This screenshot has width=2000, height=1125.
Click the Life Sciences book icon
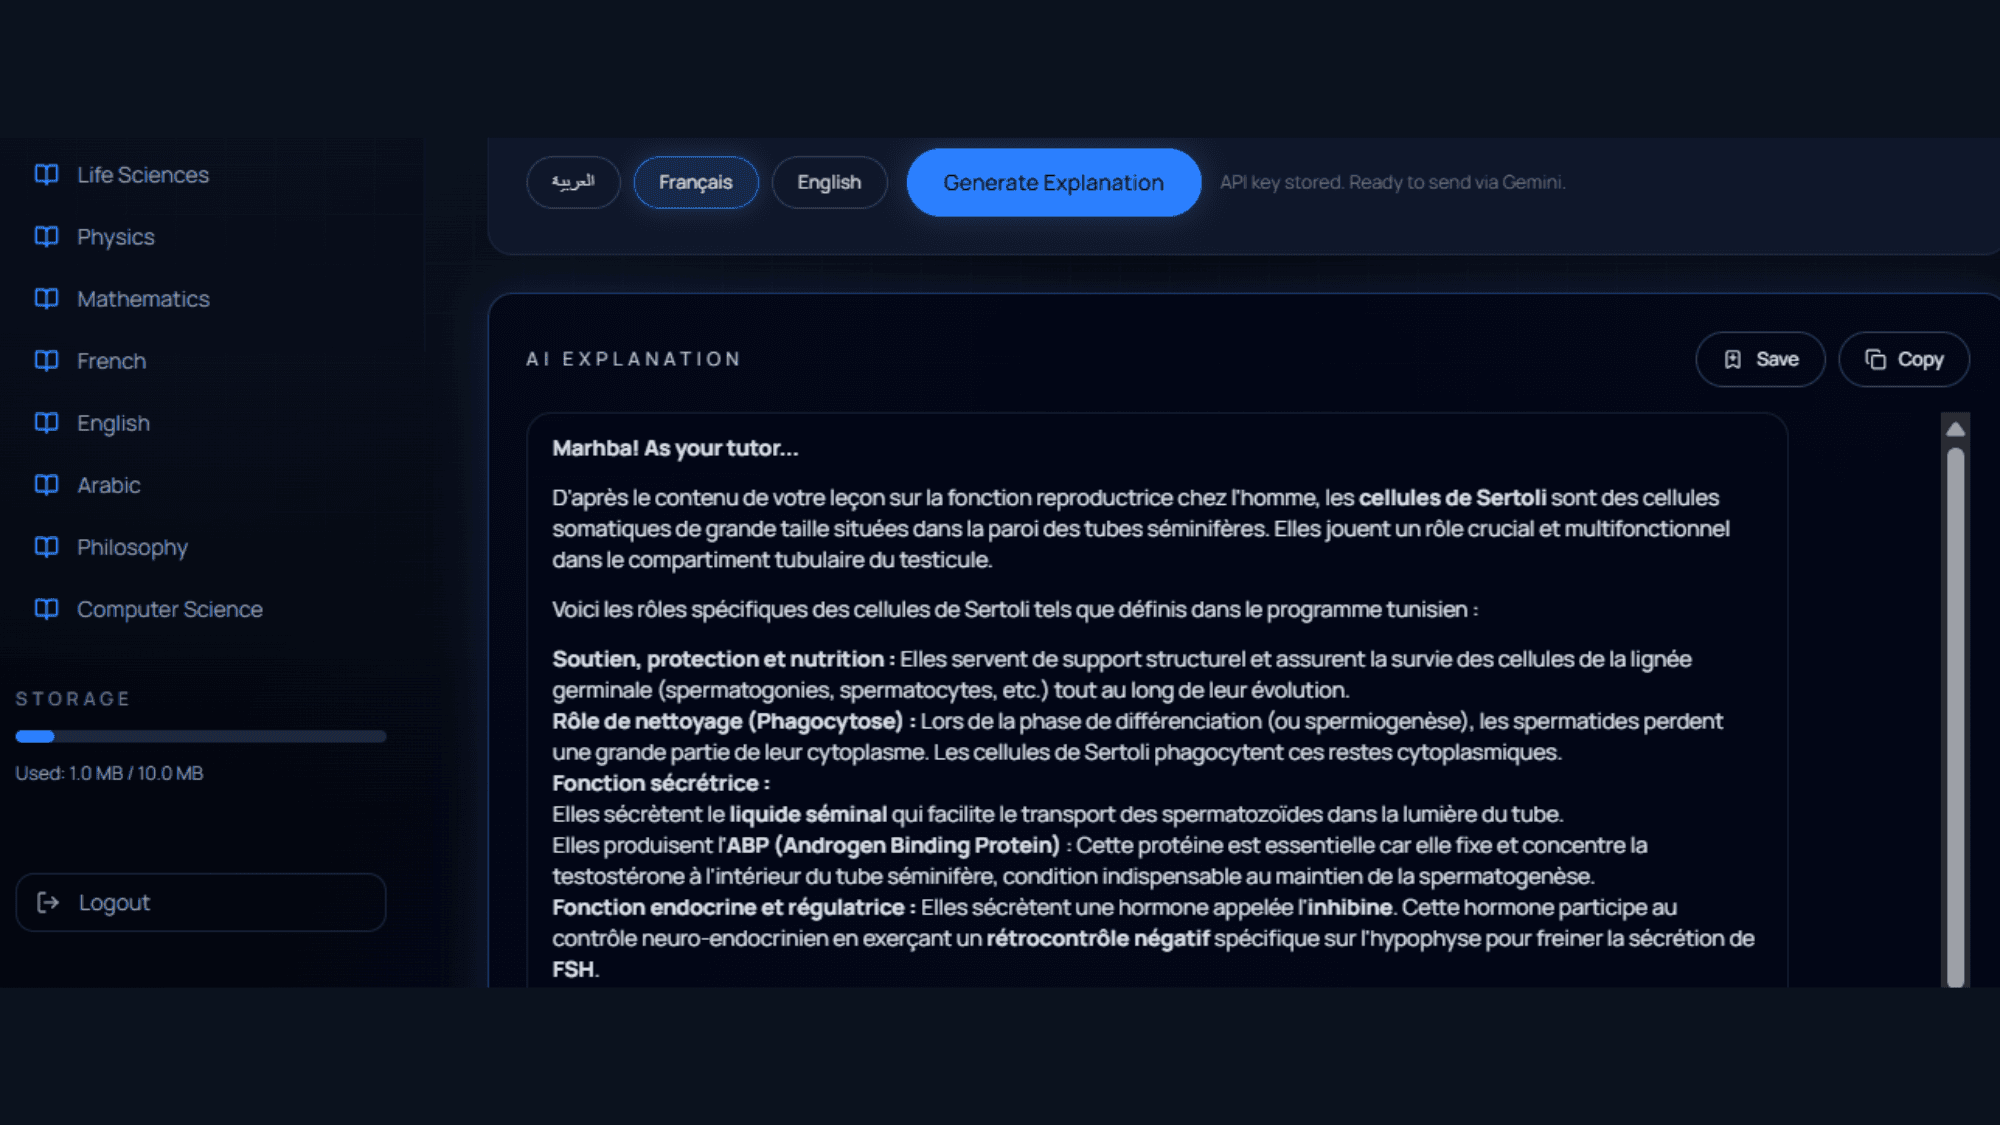click(x=46, y=175)
